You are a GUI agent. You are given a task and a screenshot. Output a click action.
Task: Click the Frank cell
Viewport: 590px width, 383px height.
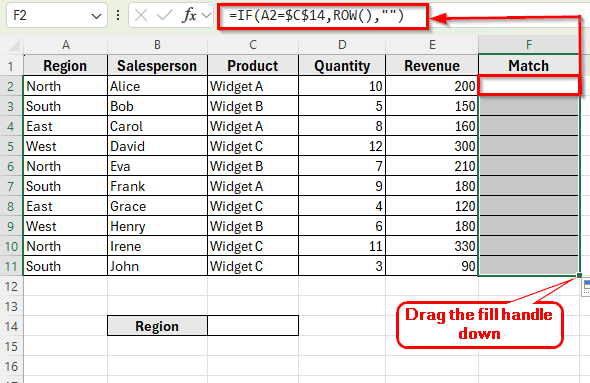157,186
